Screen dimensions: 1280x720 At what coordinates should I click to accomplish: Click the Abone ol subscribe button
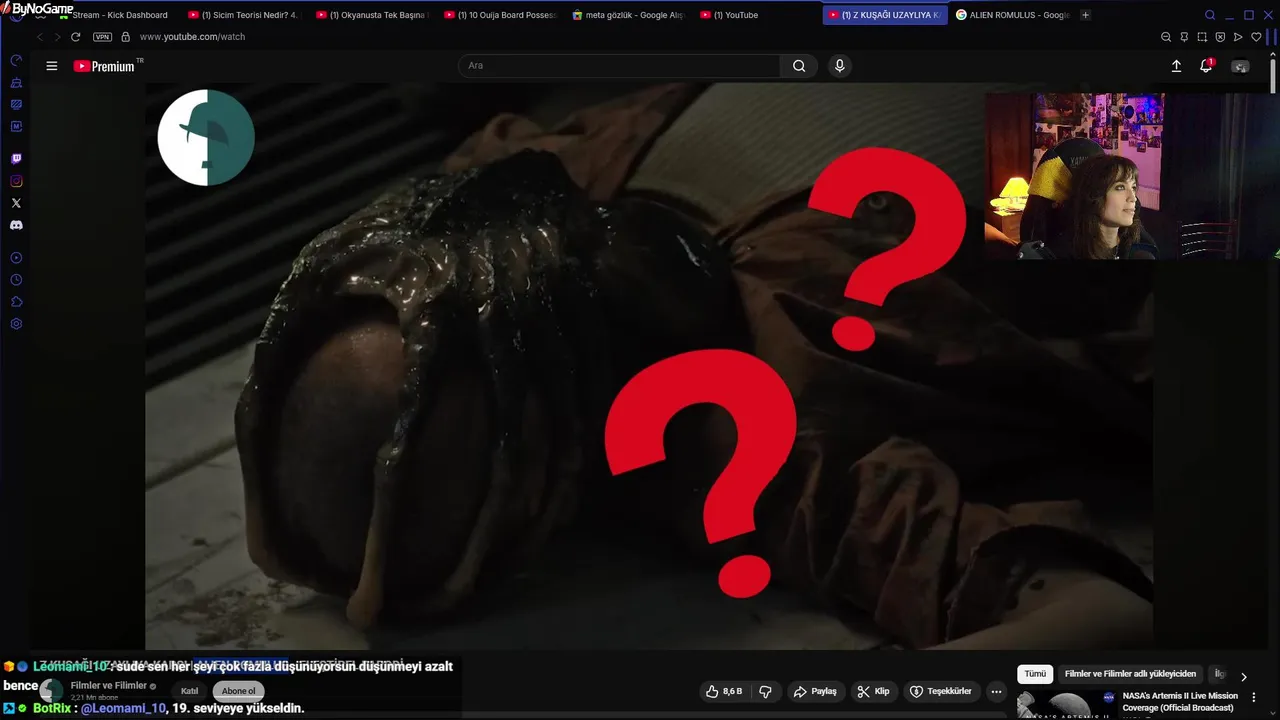tap(238, 691)
